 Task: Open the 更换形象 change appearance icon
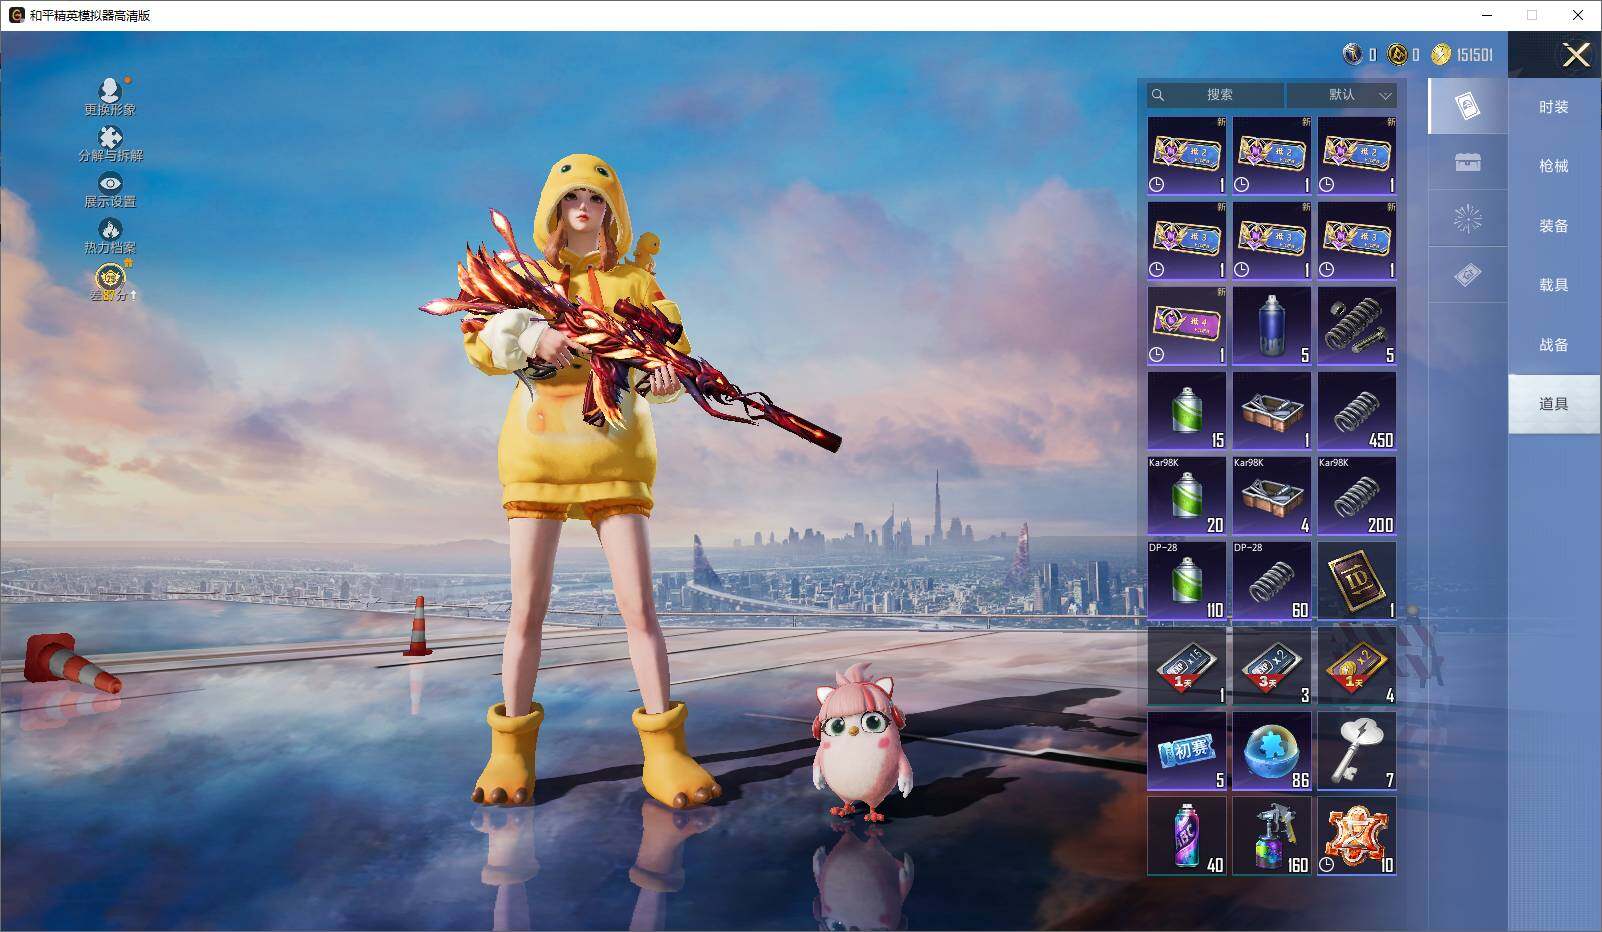coord(110,90)
